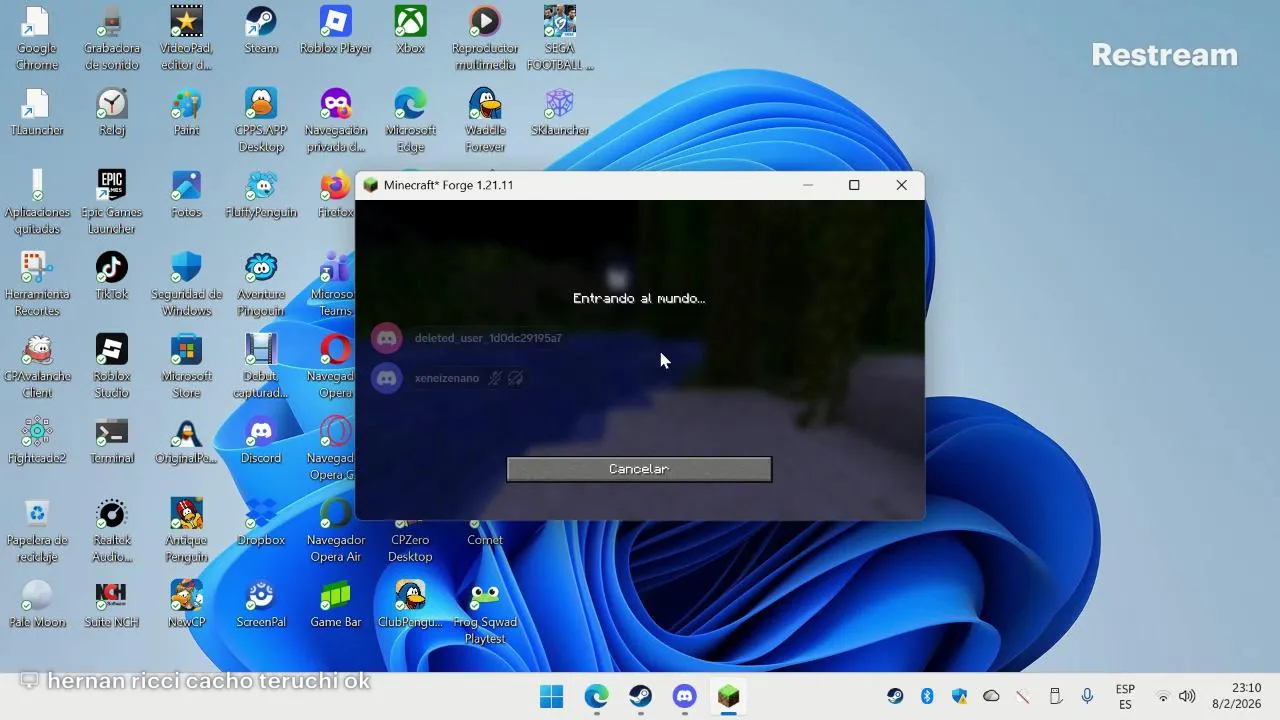Launch Fightcade2 desktop icon
Viewport: 1280px width, 720px height.
[37, 440]
